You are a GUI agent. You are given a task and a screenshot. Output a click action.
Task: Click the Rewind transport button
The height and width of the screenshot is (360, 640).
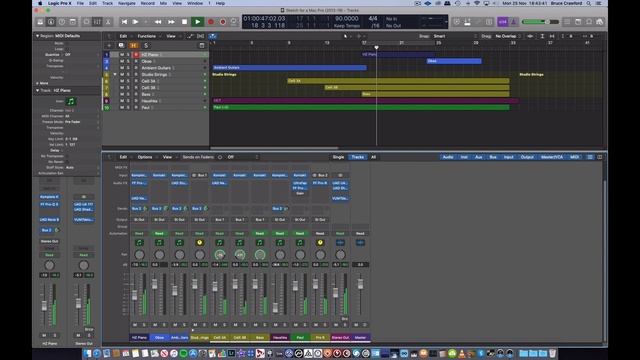158,22
